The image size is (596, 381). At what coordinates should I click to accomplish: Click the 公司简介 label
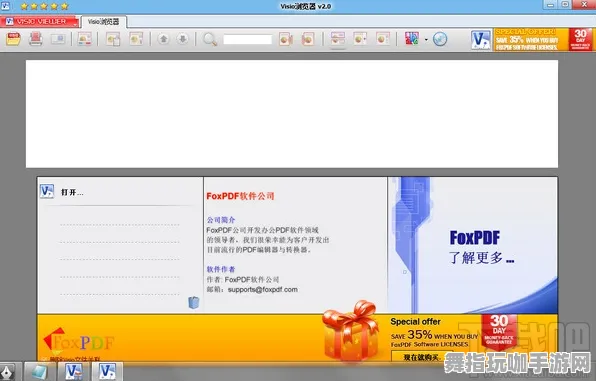tap(221, 220)
